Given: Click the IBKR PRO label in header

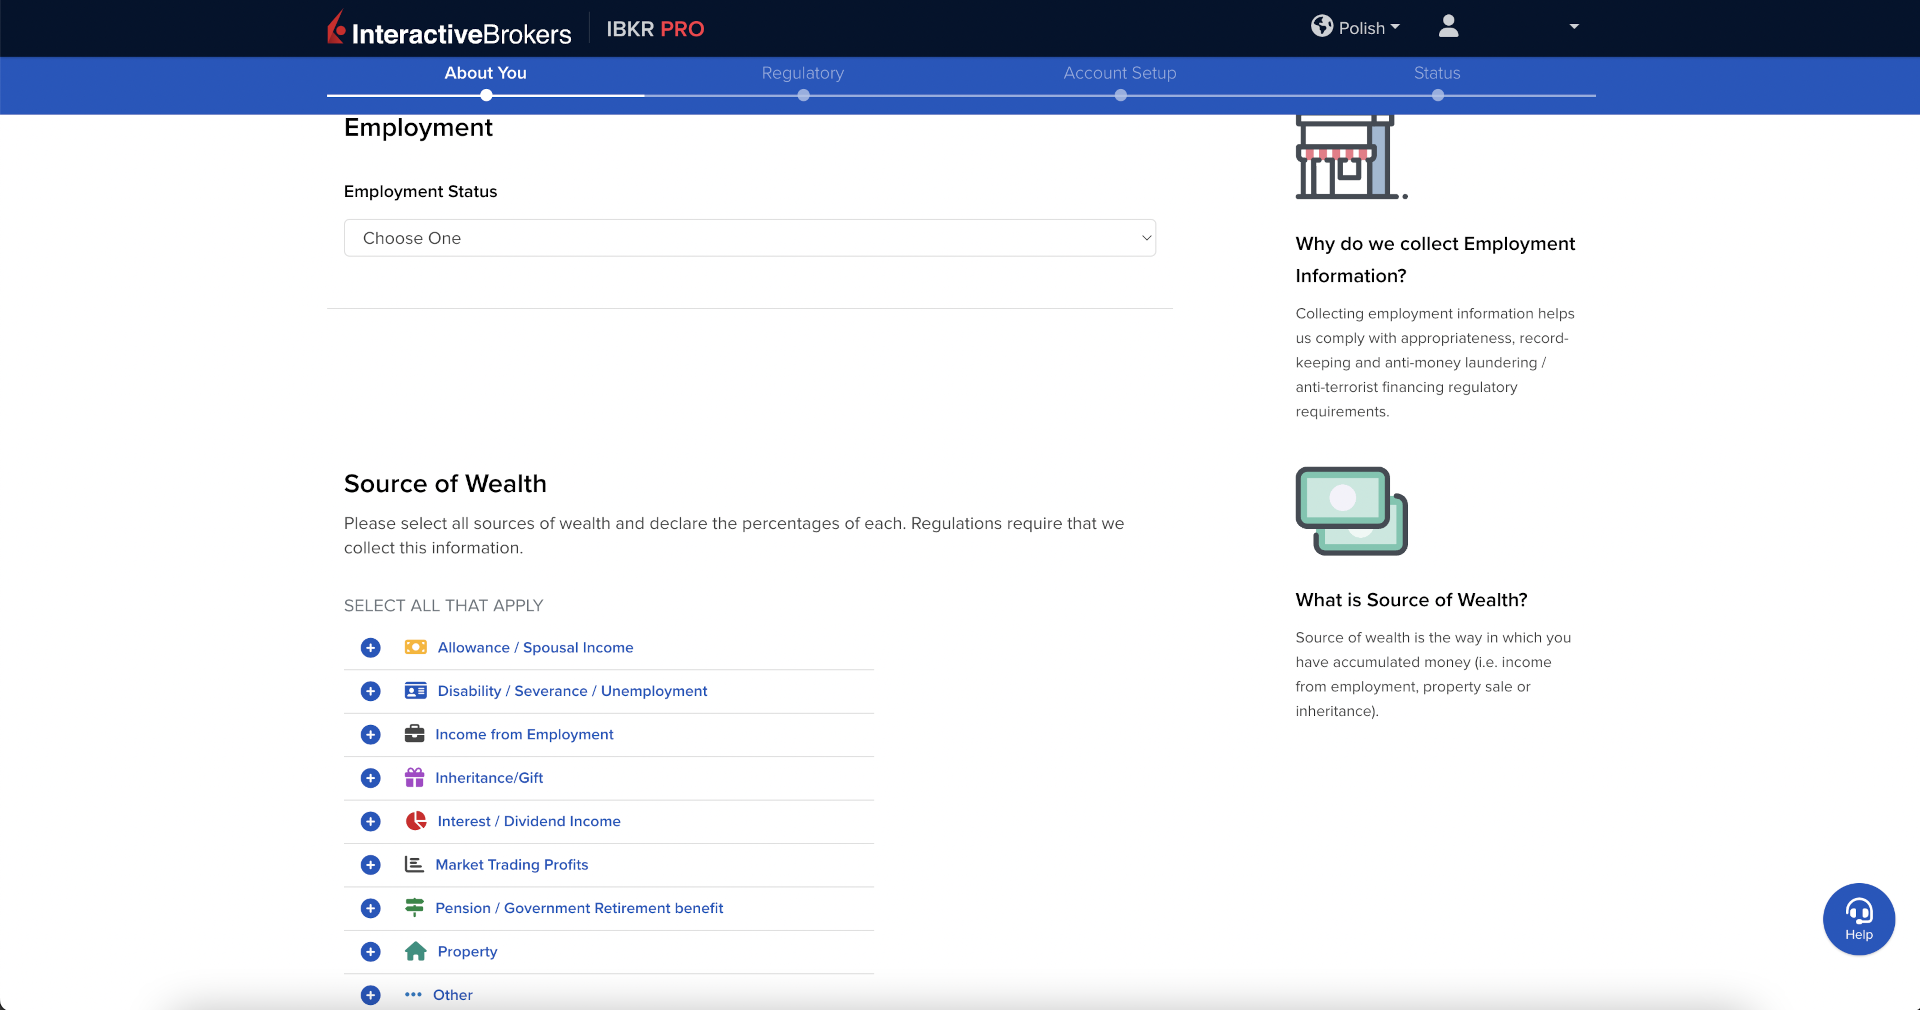Looking at the screenshot, I should [655, 29].
